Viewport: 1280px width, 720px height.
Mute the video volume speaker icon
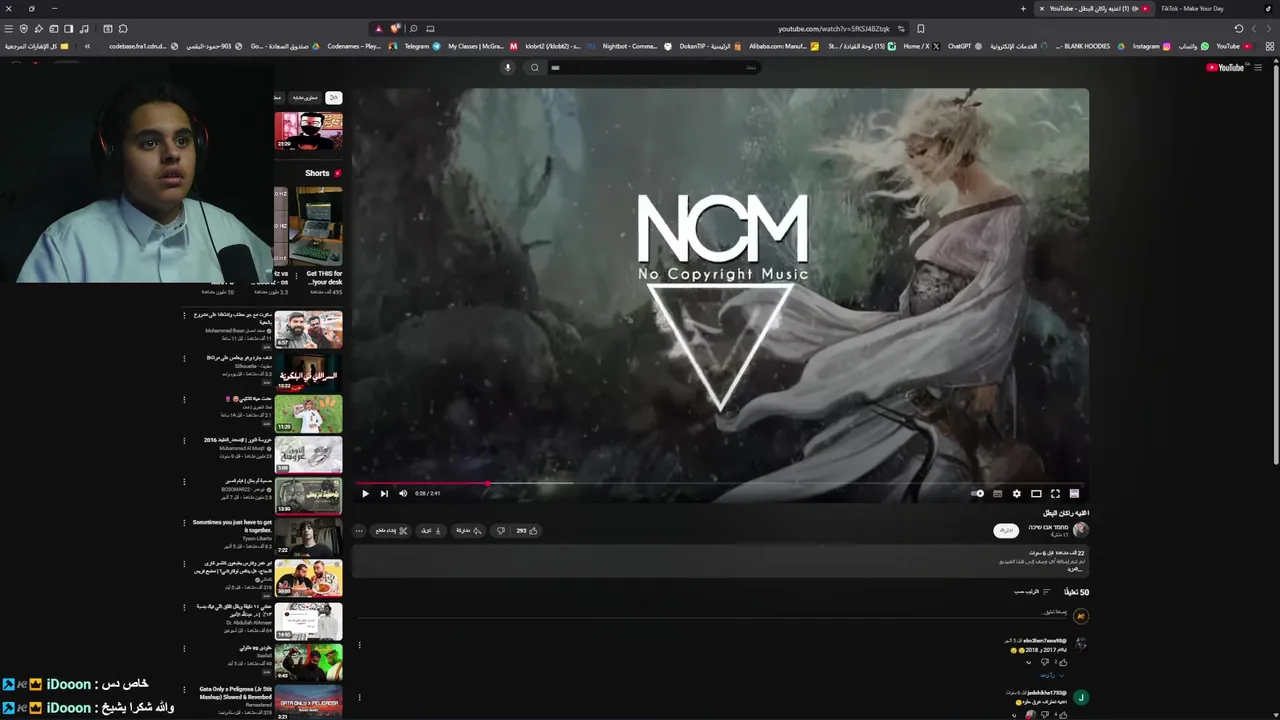pyautogui.click(x=403, y=493)
